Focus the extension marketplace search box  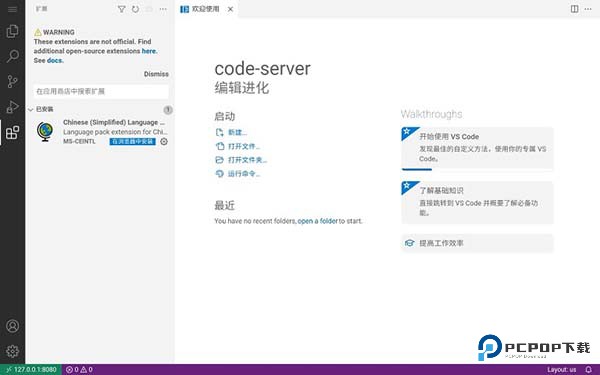(101, 91)
